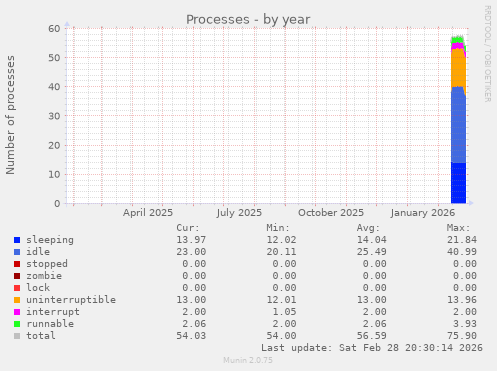Click total average value 56.59
This screenshot has width=497, height=371.
371,336
